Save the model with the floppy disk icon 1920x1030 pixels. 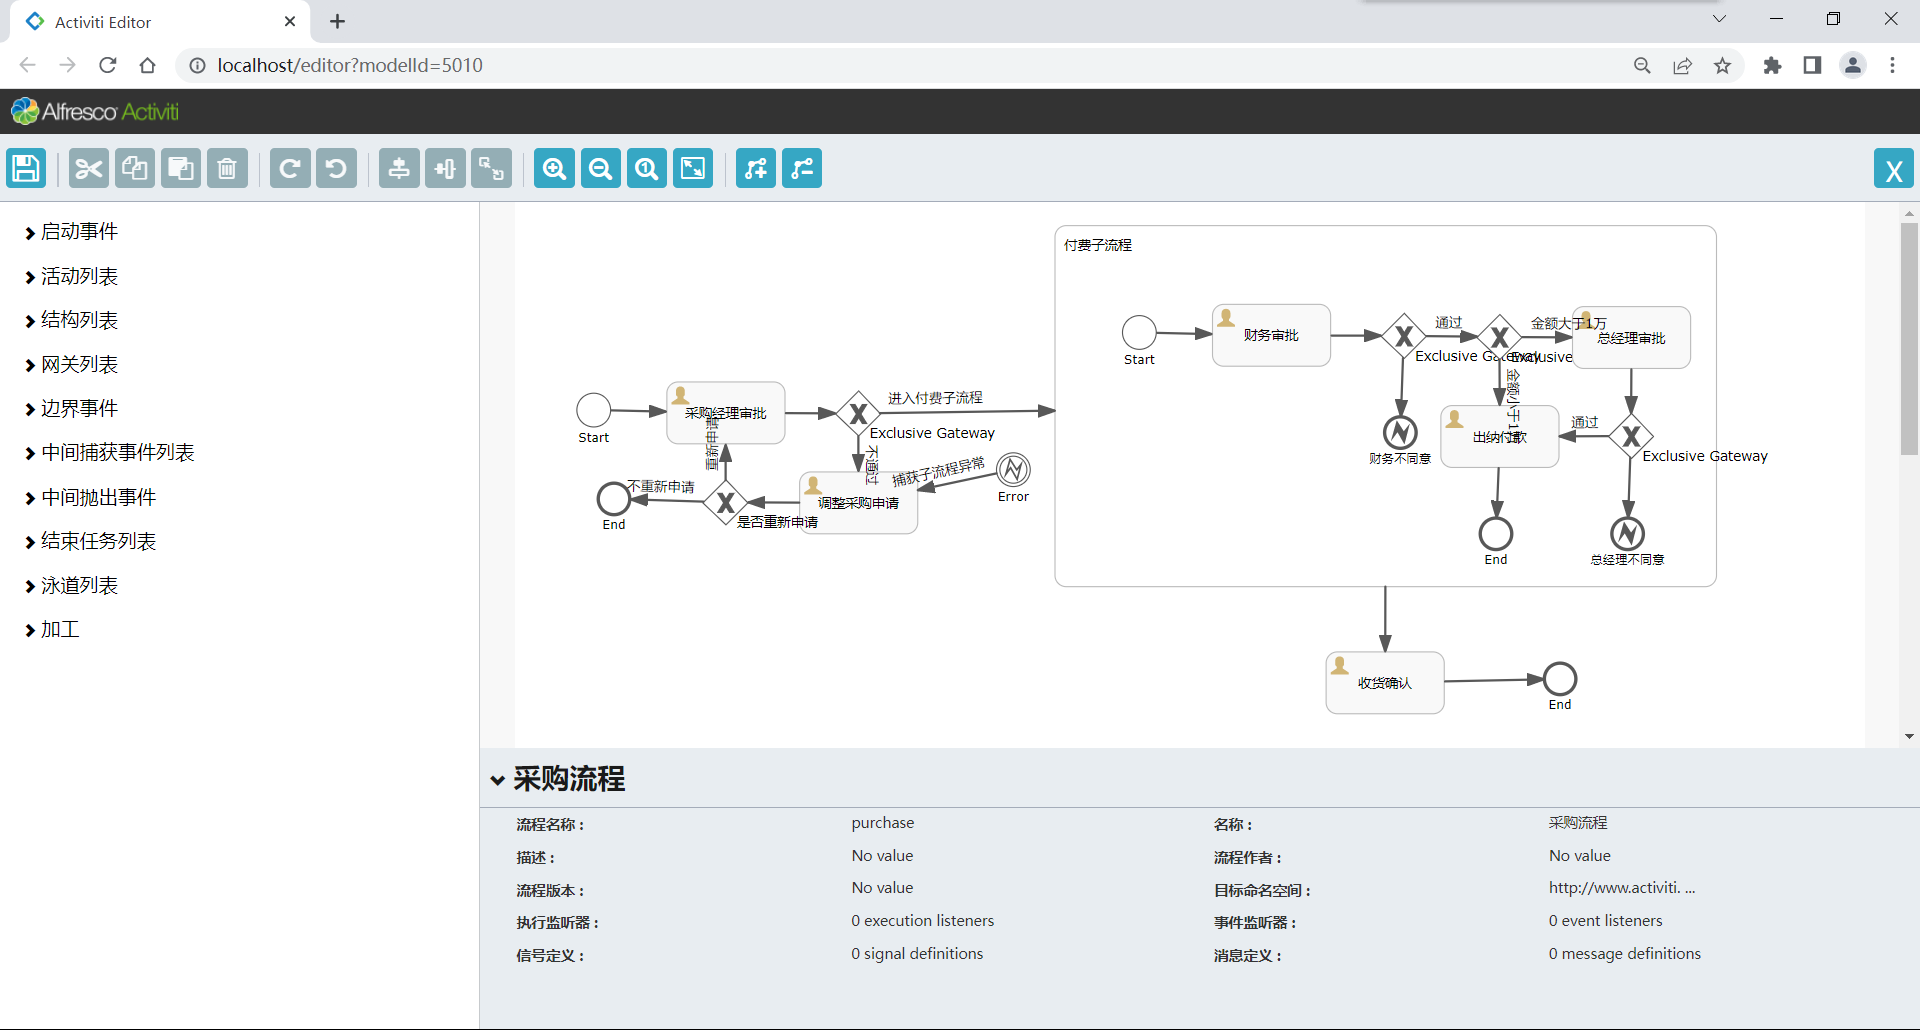[x=26, y=168]
